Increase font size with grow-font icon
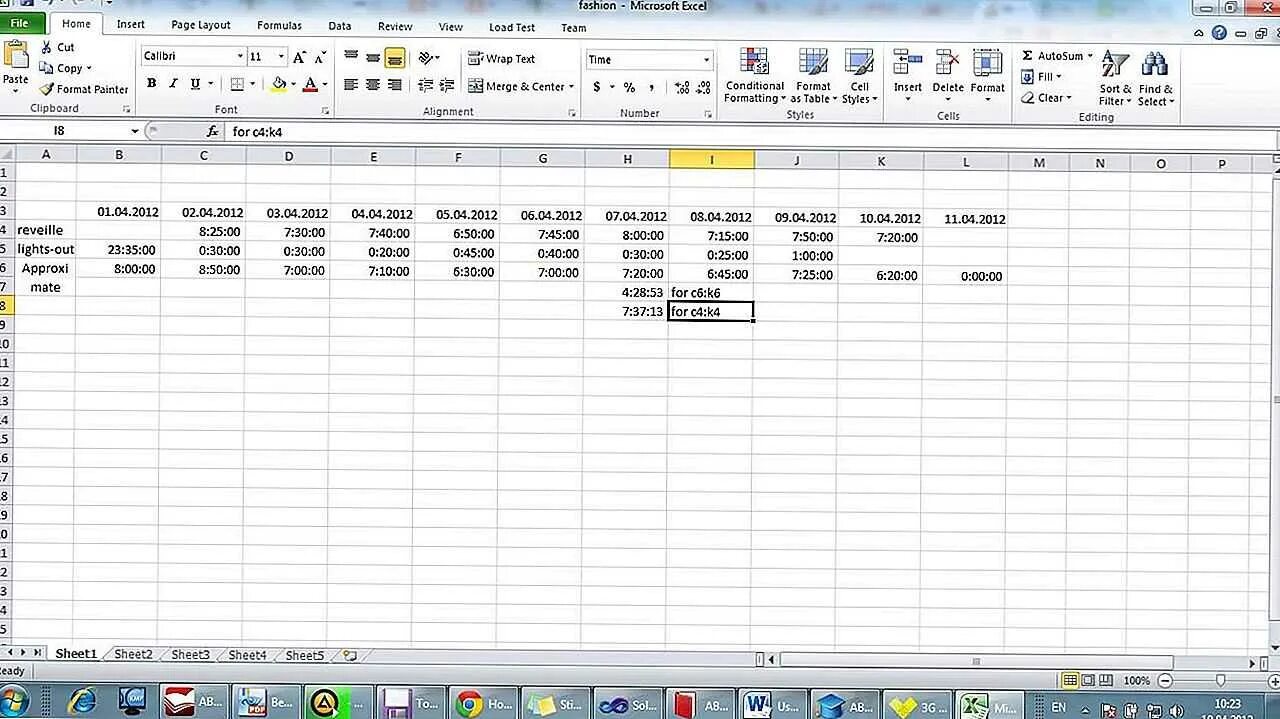The image size is (1280, 719). [x=299, y=57]
